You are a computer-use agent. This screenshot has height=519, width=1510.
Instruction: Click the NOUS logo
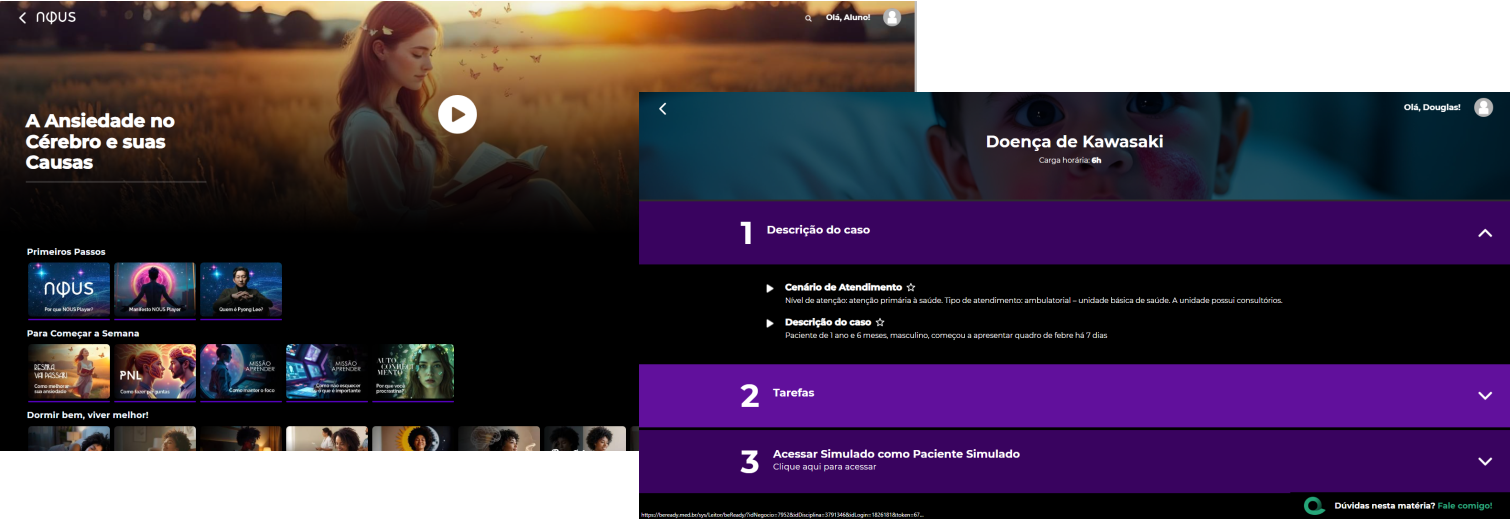tap(56, 18)
